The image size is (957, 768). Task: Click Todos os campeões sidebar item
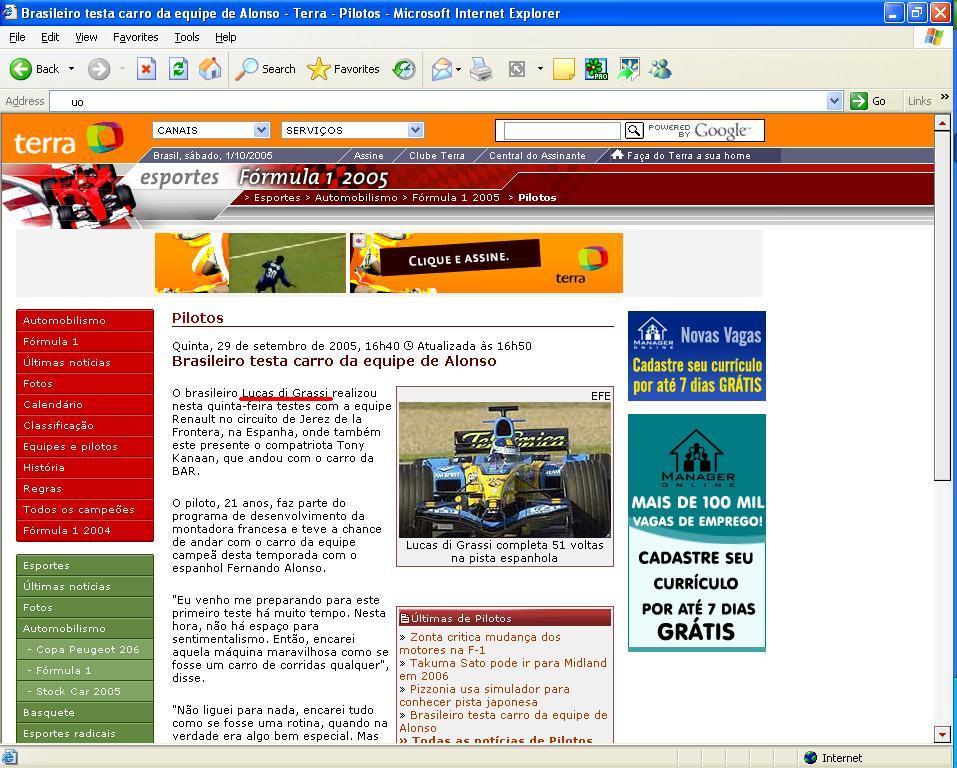85,509
